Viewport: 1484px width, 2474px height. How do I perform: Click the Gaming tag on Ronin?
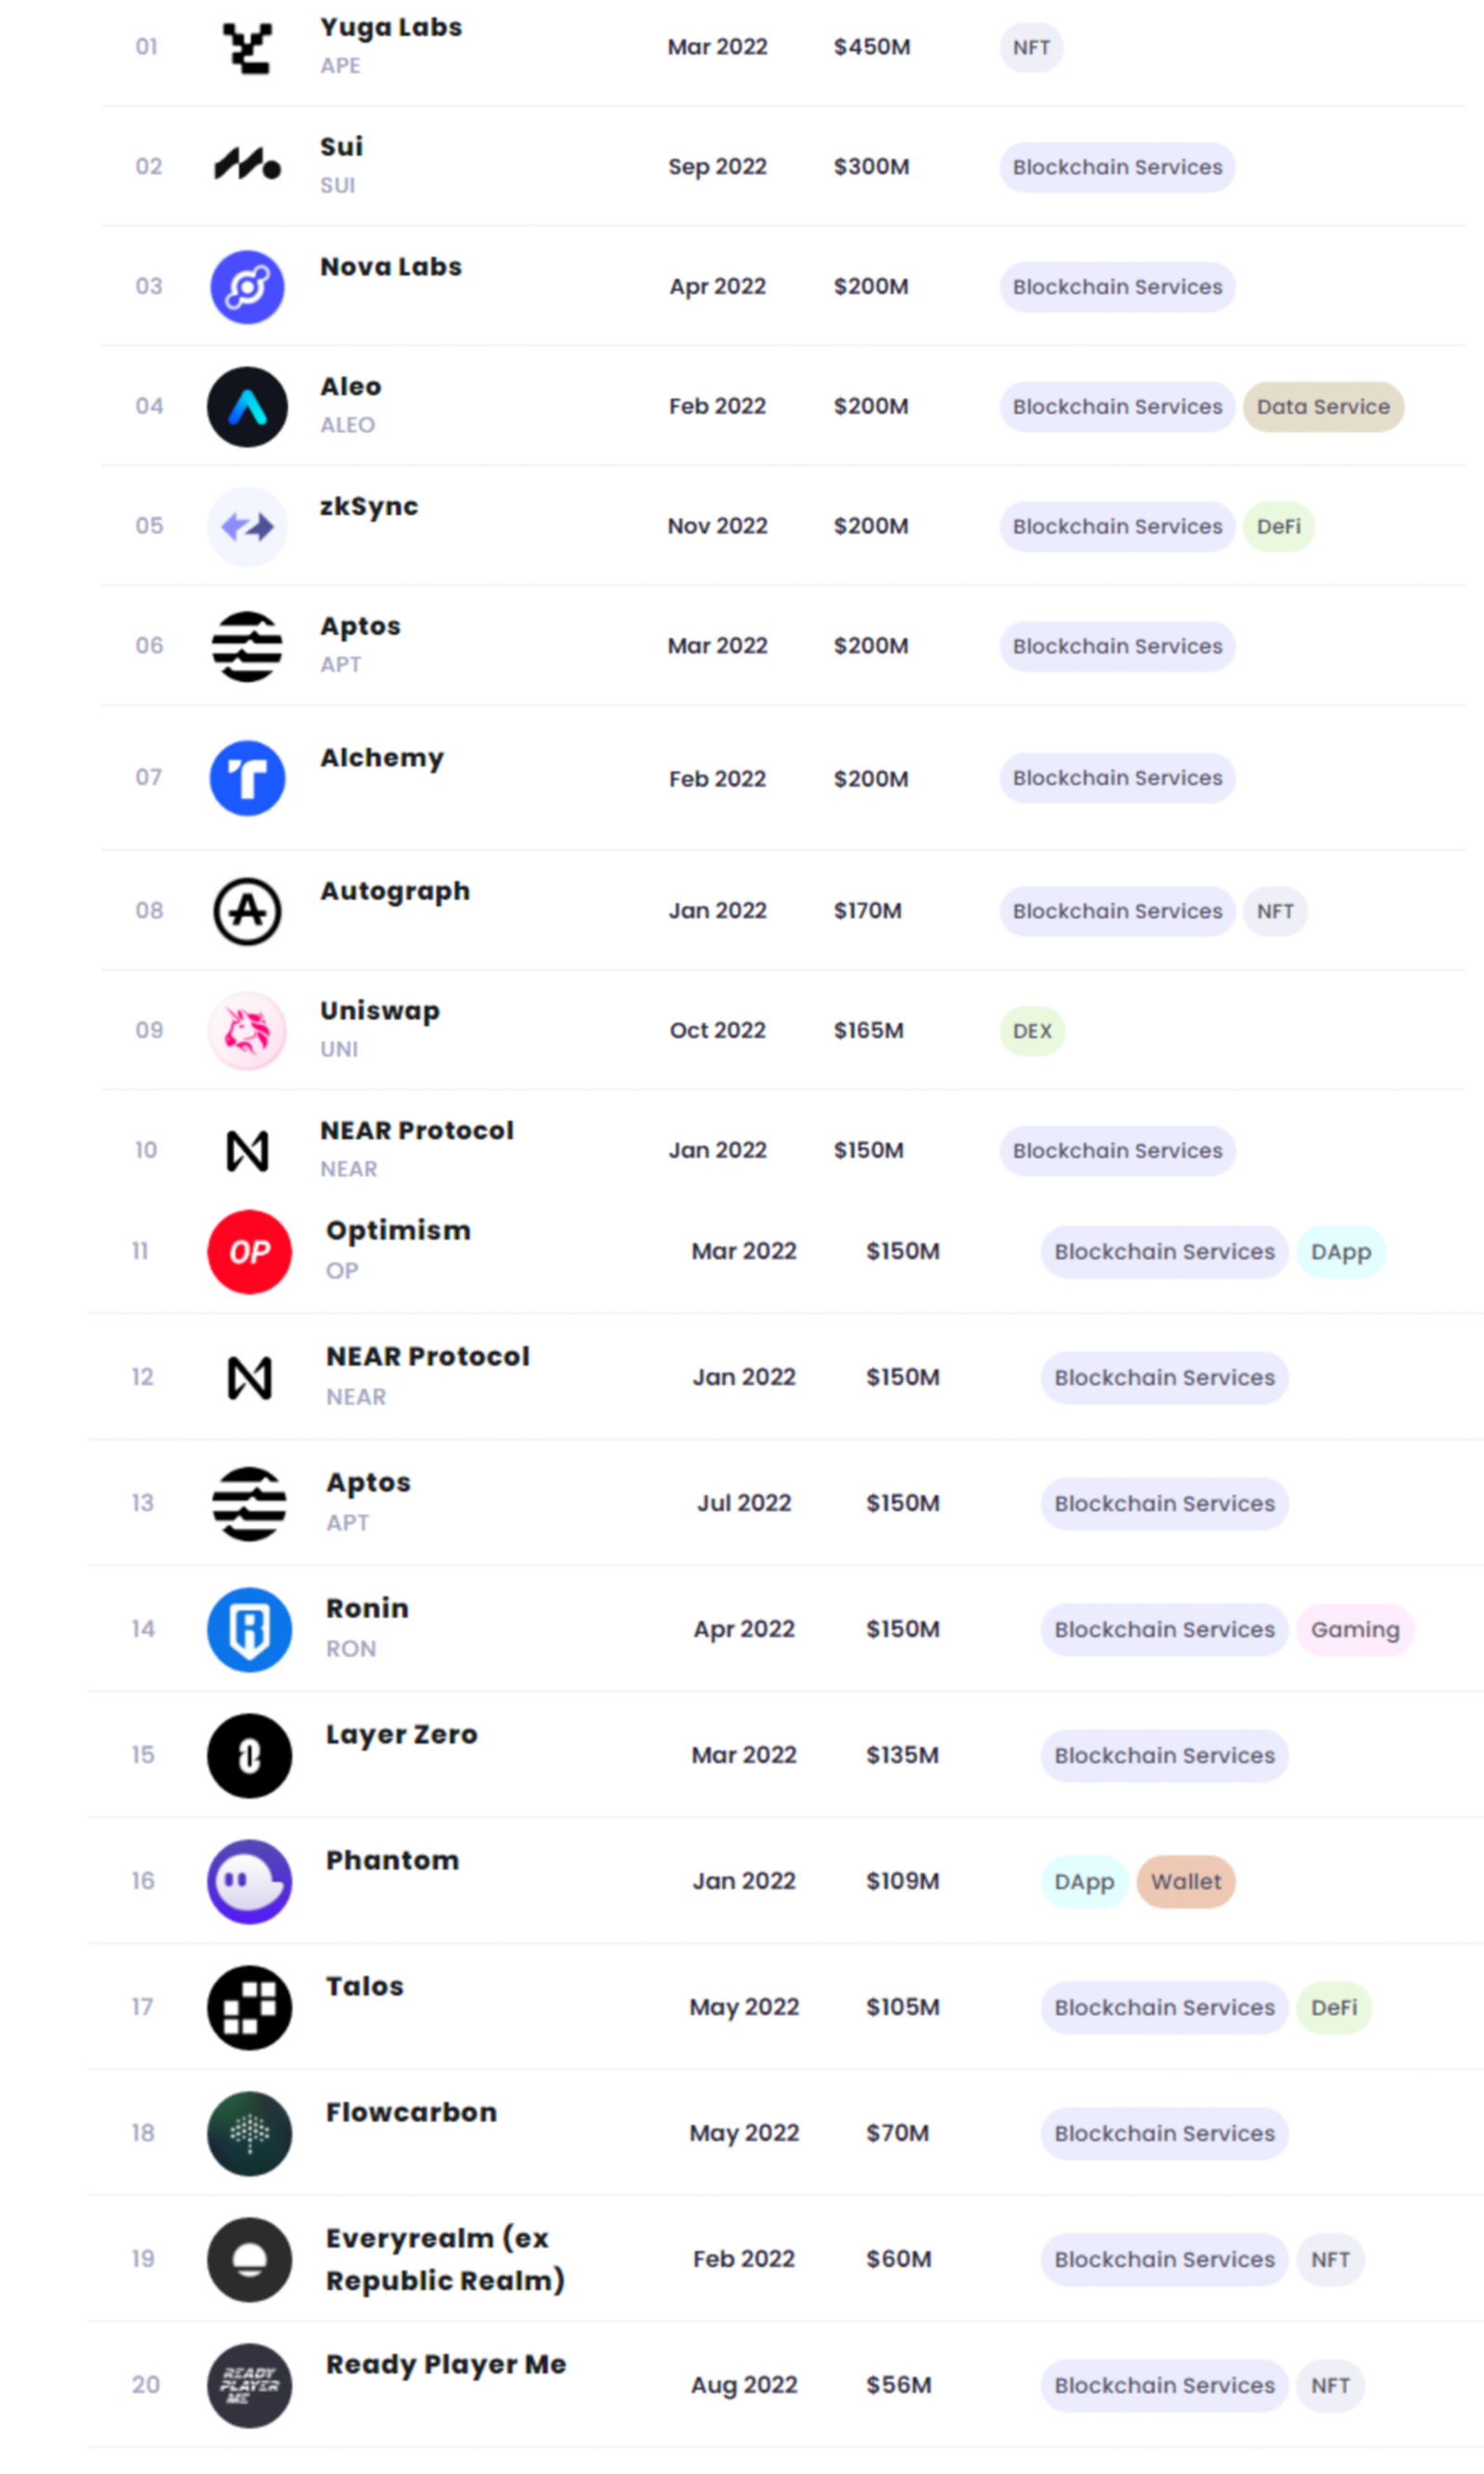point(1354,1630)
